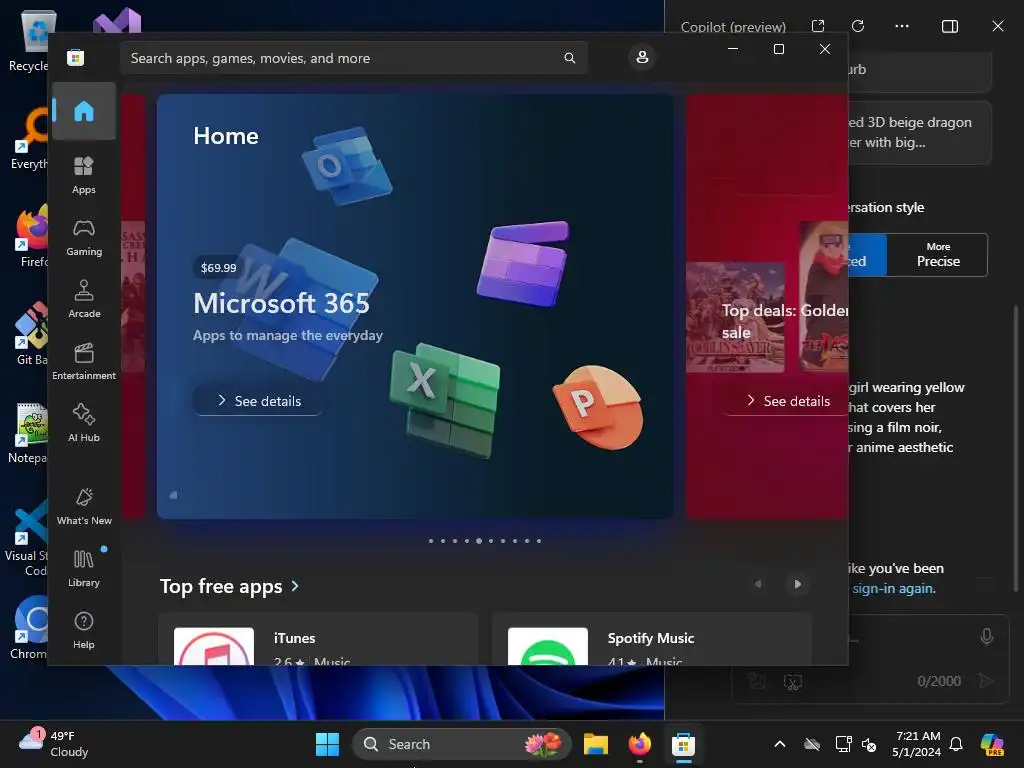The width and height of the screenshot is (1024, 768).
Task: Expand the Top free apps list
Action: (229, 586)
